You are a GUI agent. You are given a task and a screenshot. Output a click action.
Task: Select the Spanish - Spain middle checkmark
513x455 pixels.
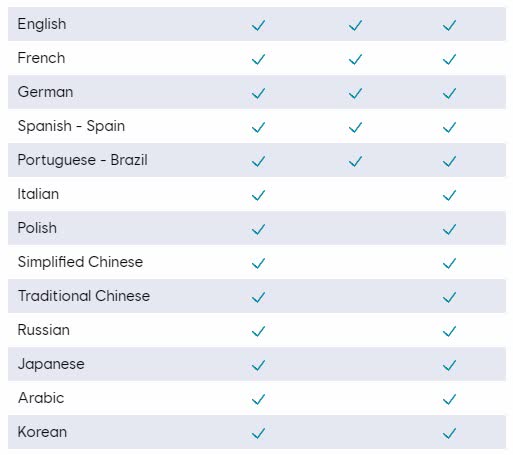[355, 127]
